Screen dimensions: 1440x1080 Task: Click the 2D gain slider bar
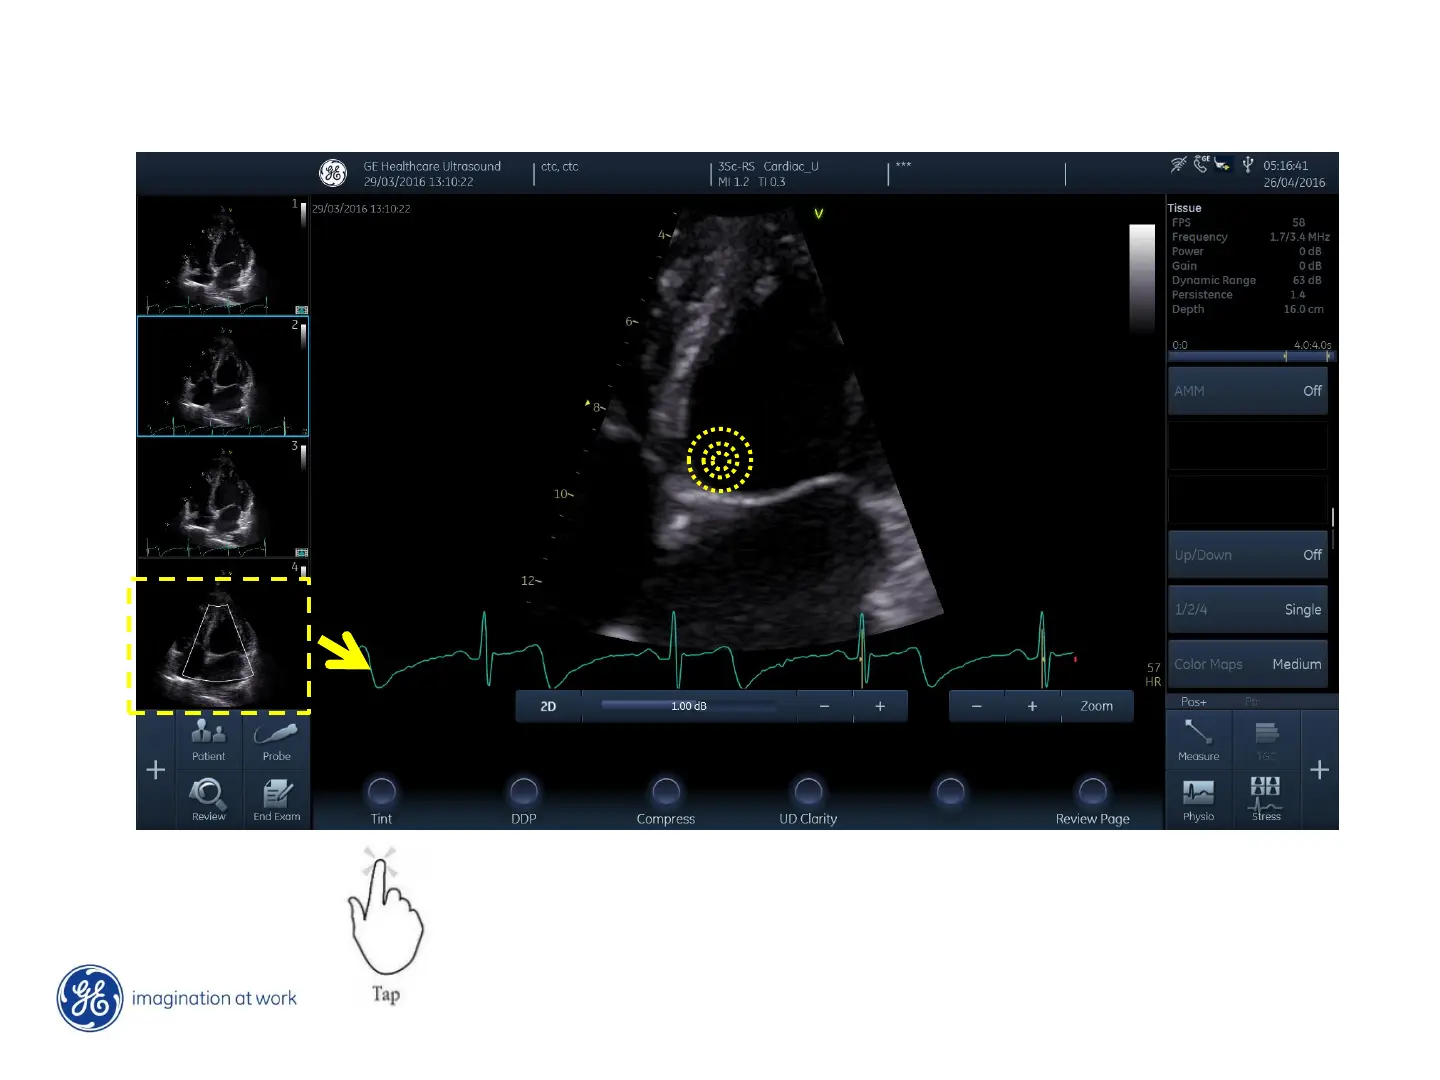[688, 706]
